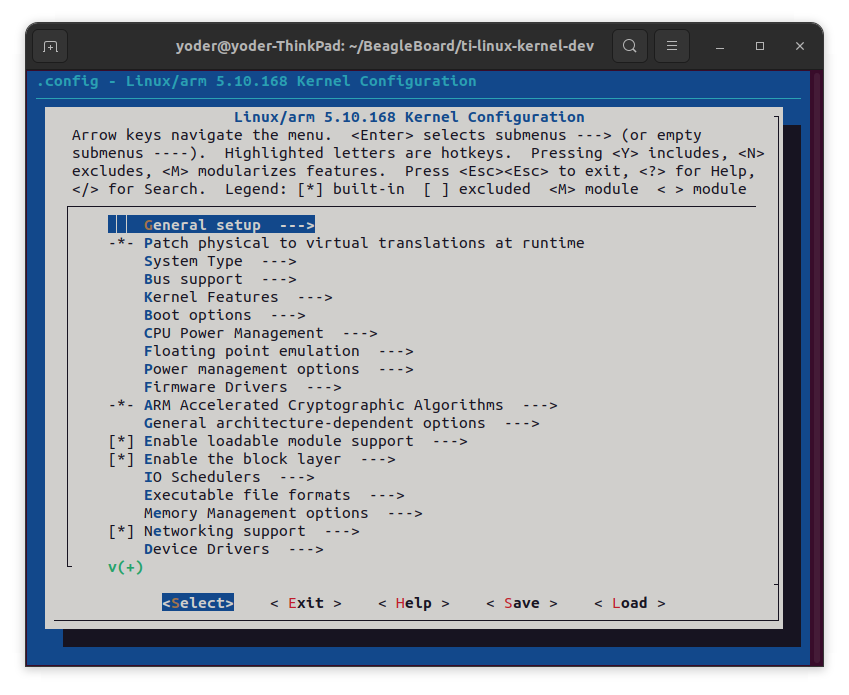Click the Exit button
Image resolution: width=849 pixels, height=695 pixels.
pyautogui.click(x=307, y=603)
